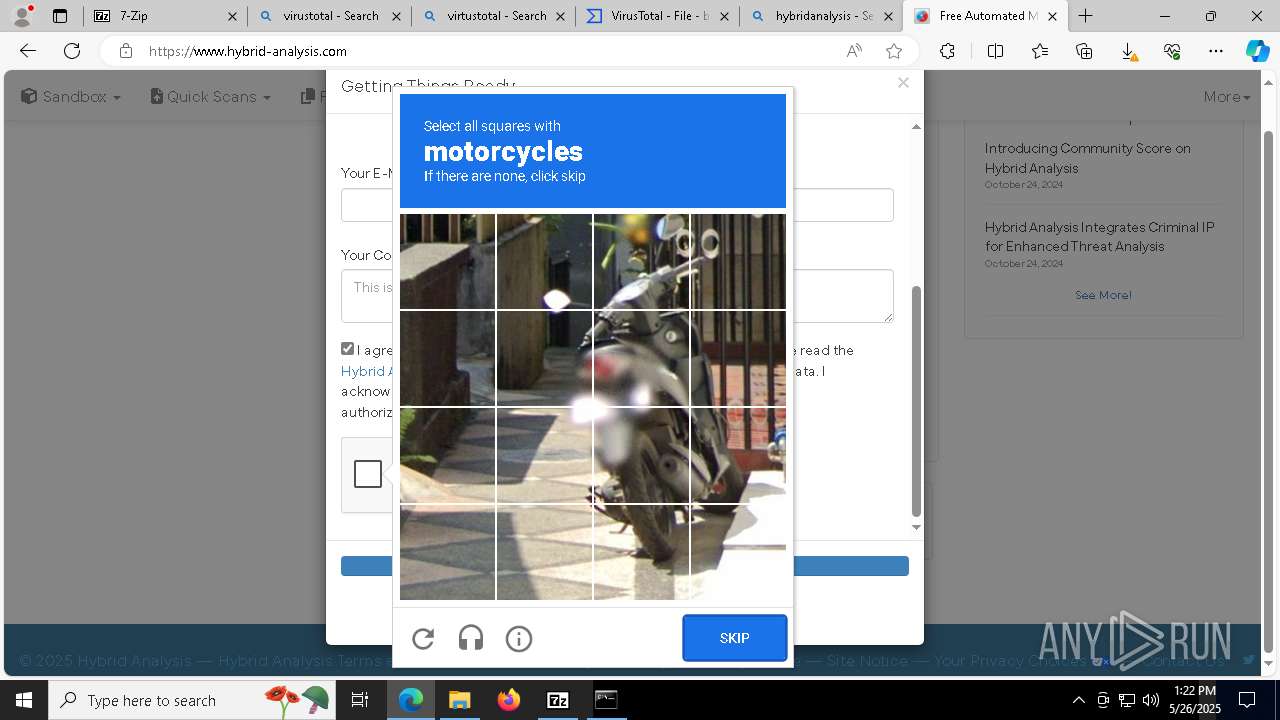Open the tab actions menu
This screenshot has height=720, width=1280.
point(60,16)
